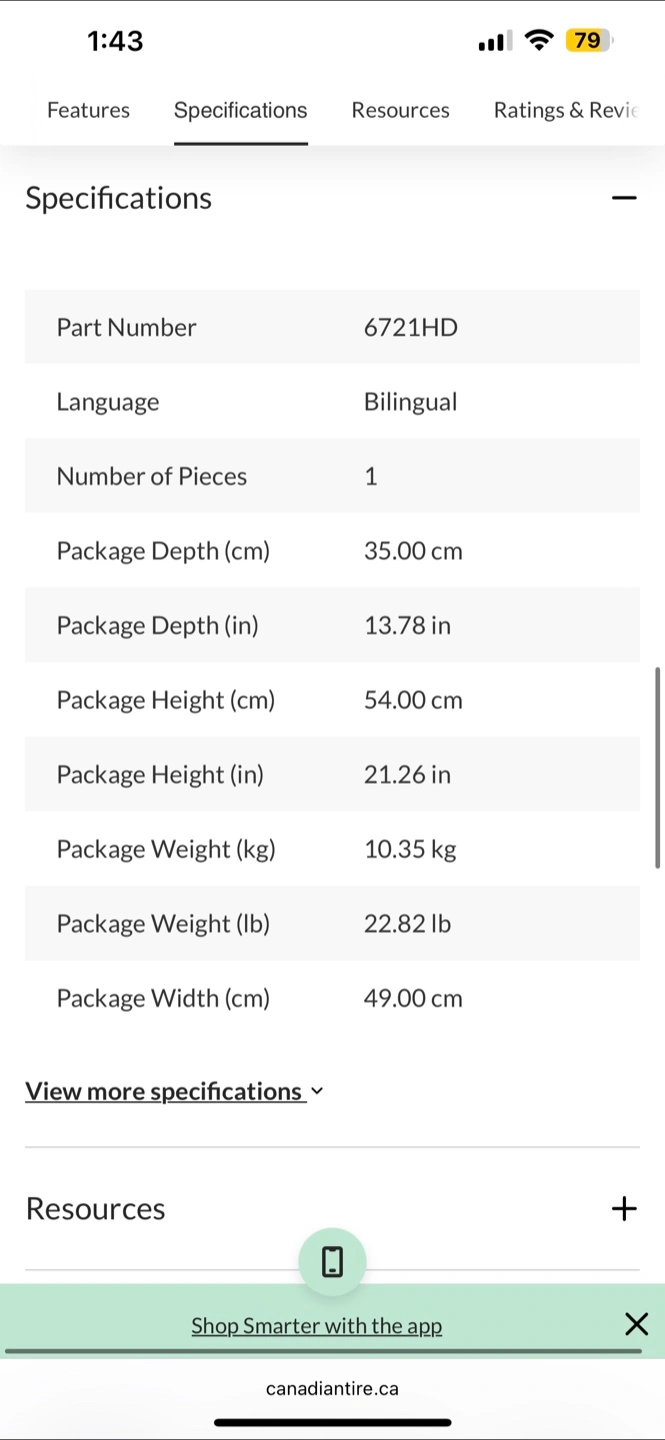This screenshot has height=1440, width=665.
Task: Tap the battery level indicator
Action: click(588, 41)
